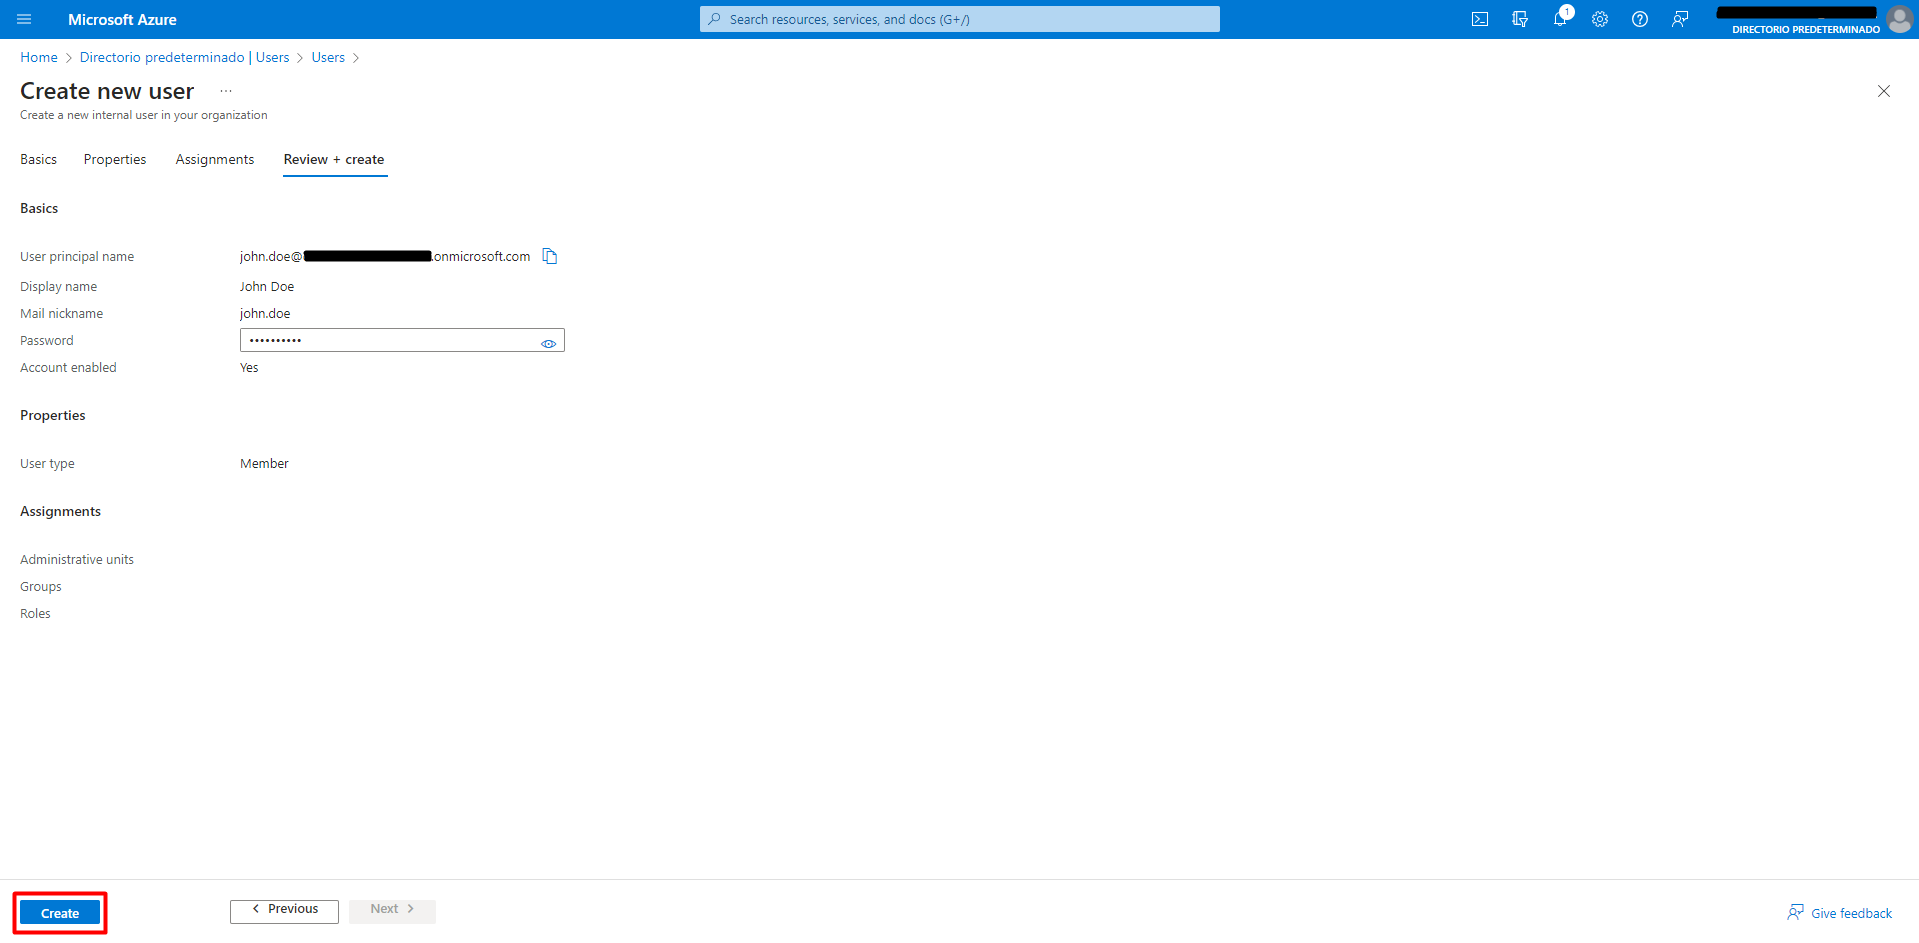The image size is (1919, 943).
Task: Copy the user principal name
Action: tap(550, 256)
